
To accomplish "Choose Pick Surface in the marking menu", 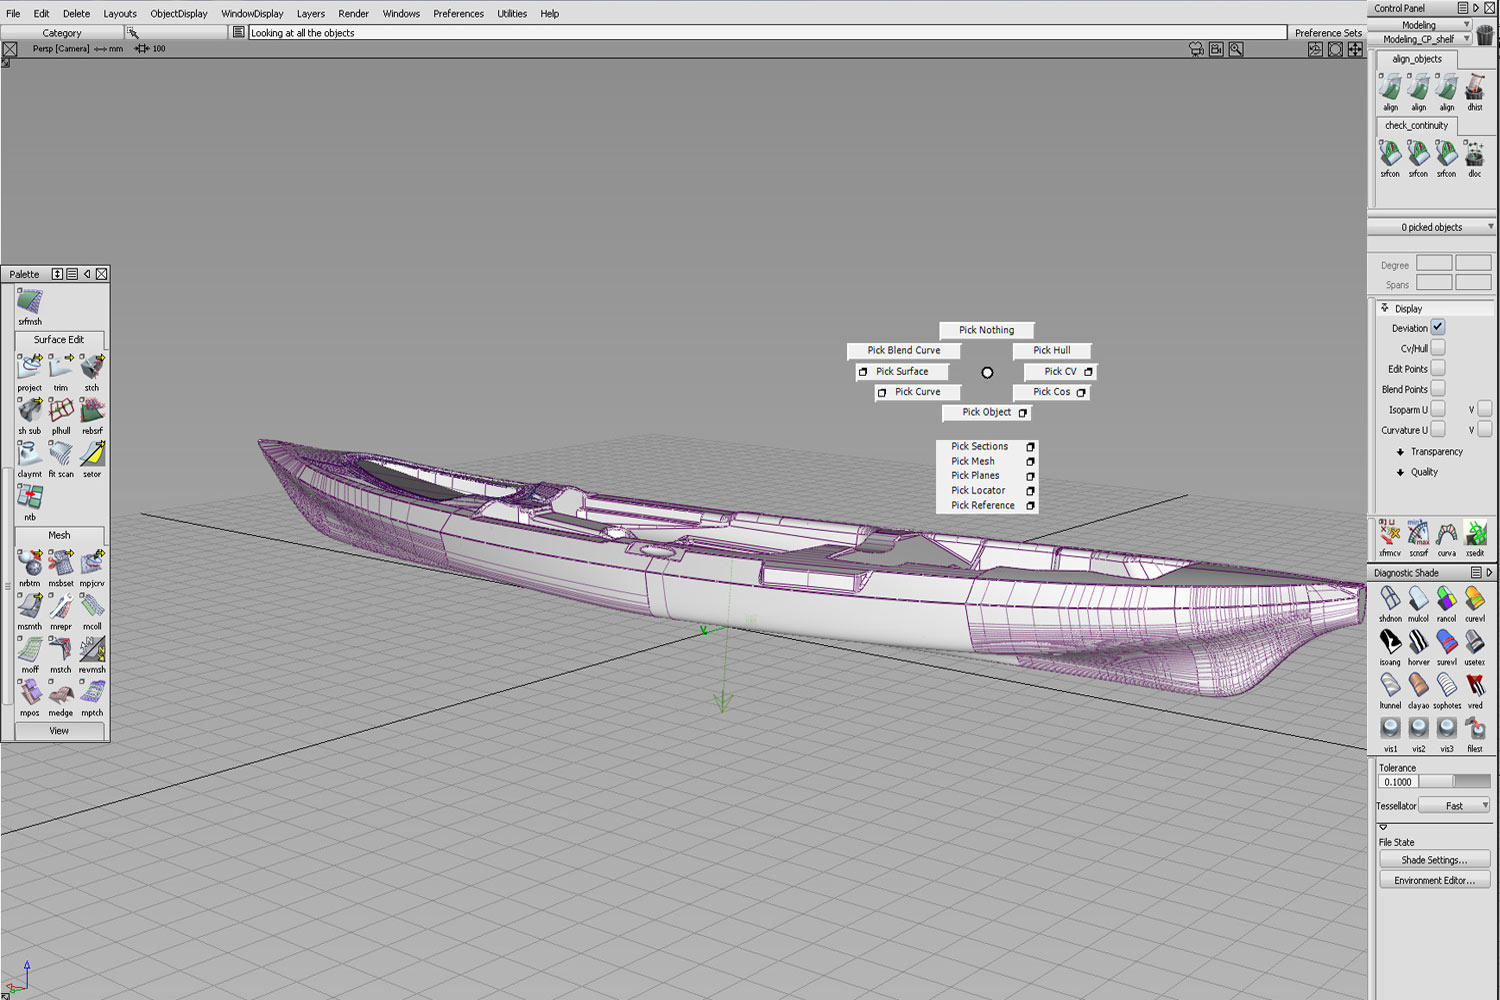I will pyautogui.click(x=902, y=371).
